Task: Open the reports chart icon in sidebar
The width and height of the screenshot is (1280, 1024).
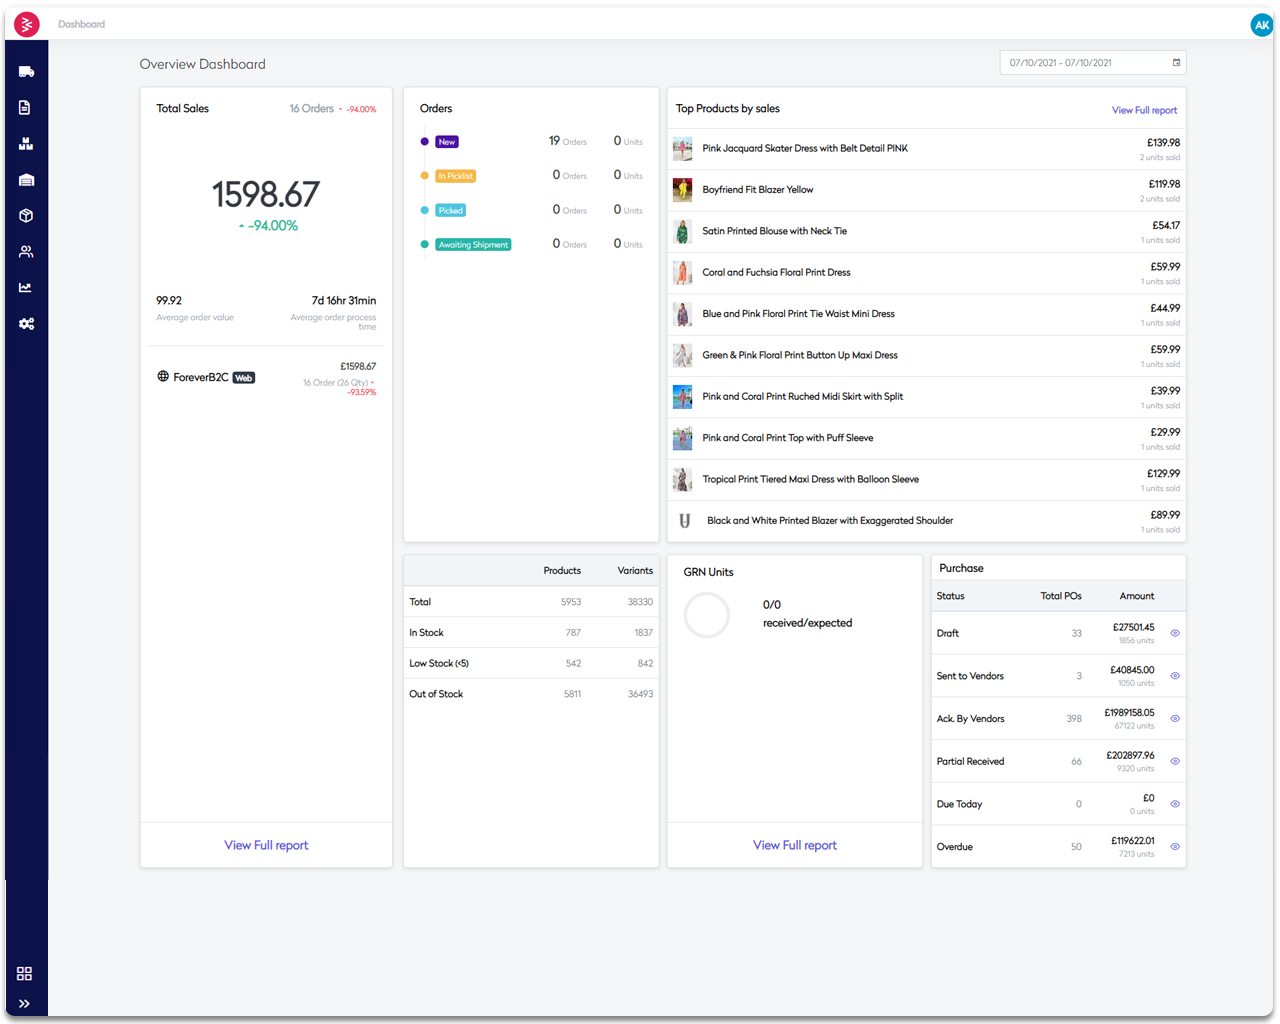Action: 25,287
